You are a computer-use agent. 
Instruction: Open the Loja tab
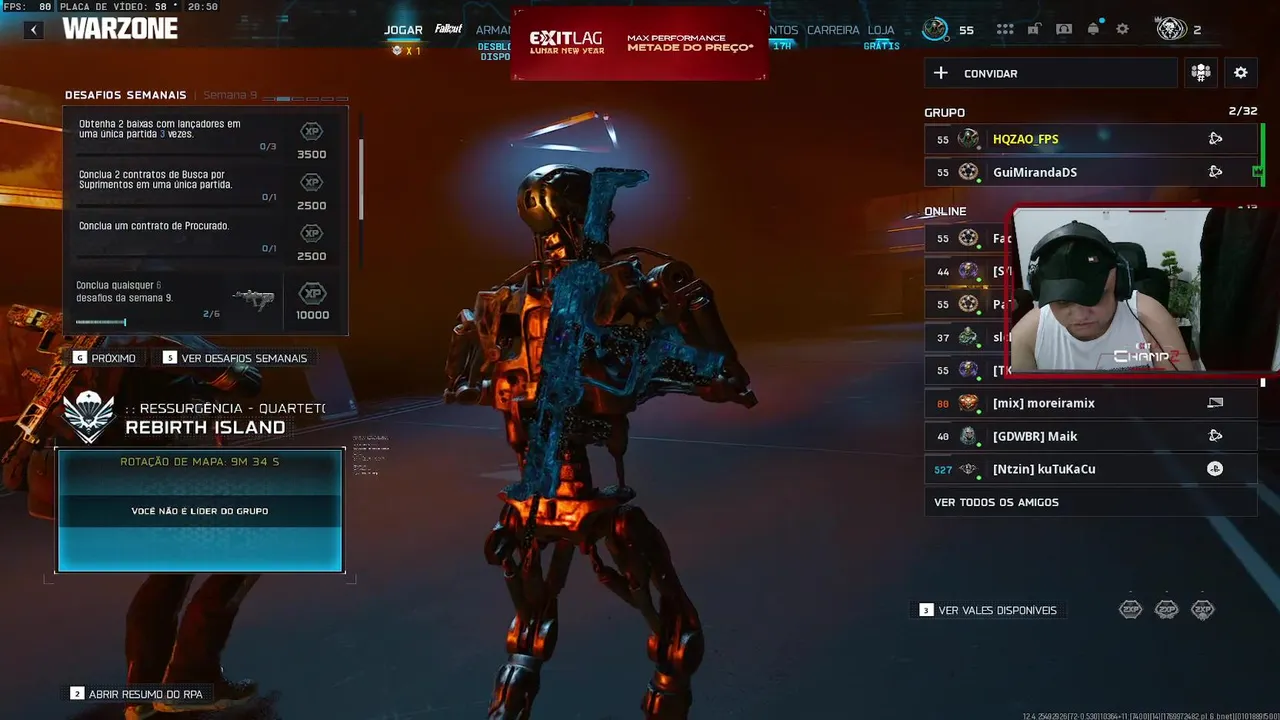pos(881,30)
